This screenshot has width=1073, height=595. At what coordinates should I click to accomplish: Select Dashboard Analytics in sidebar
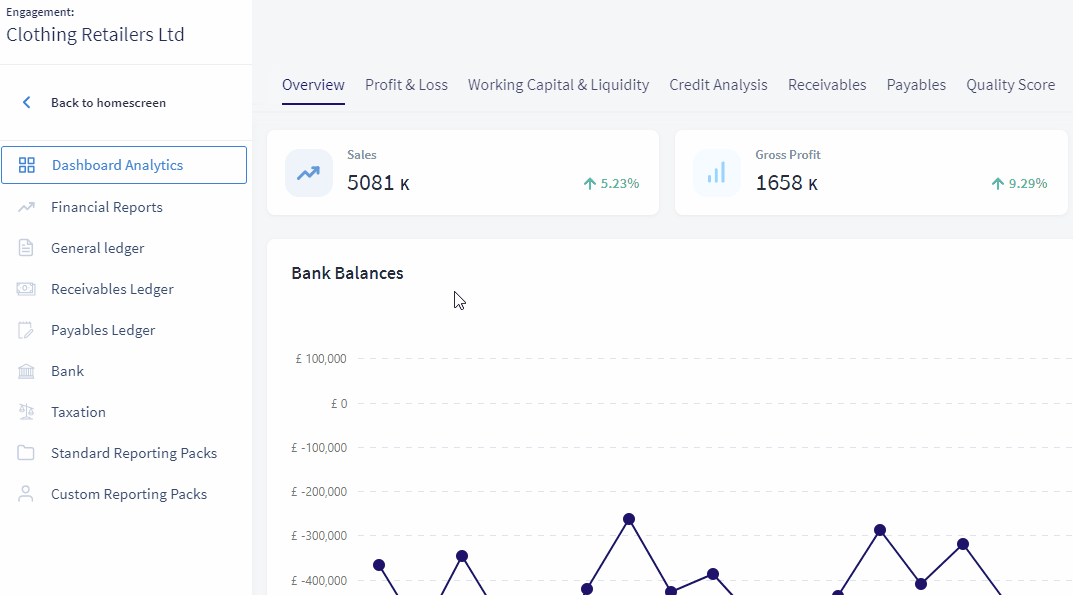(x=124, y=165)
